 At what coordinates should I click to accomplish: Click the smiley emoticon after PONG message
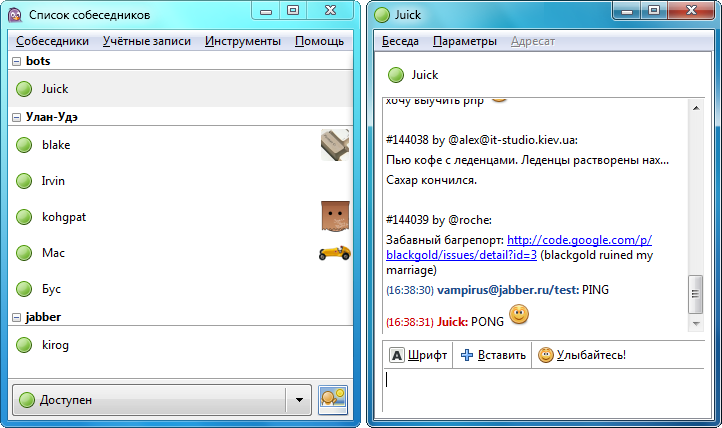(519, 314)
